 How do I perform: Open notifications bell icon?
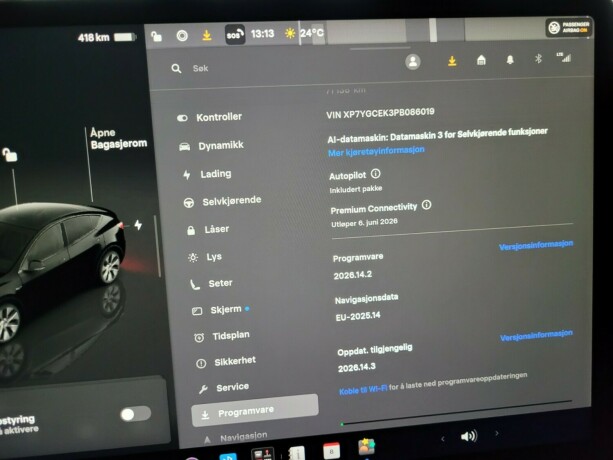(x=510, y=60)
